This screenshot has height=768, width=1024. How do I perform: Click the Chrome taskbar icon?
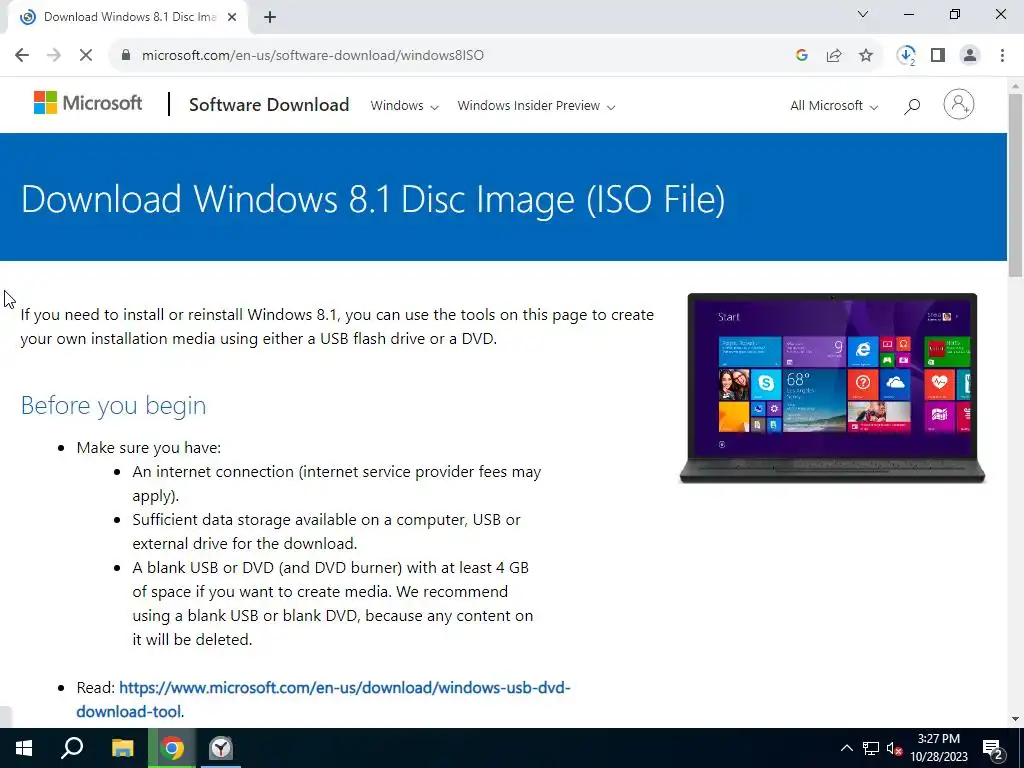pyautogui.click(x=172, y=748)
